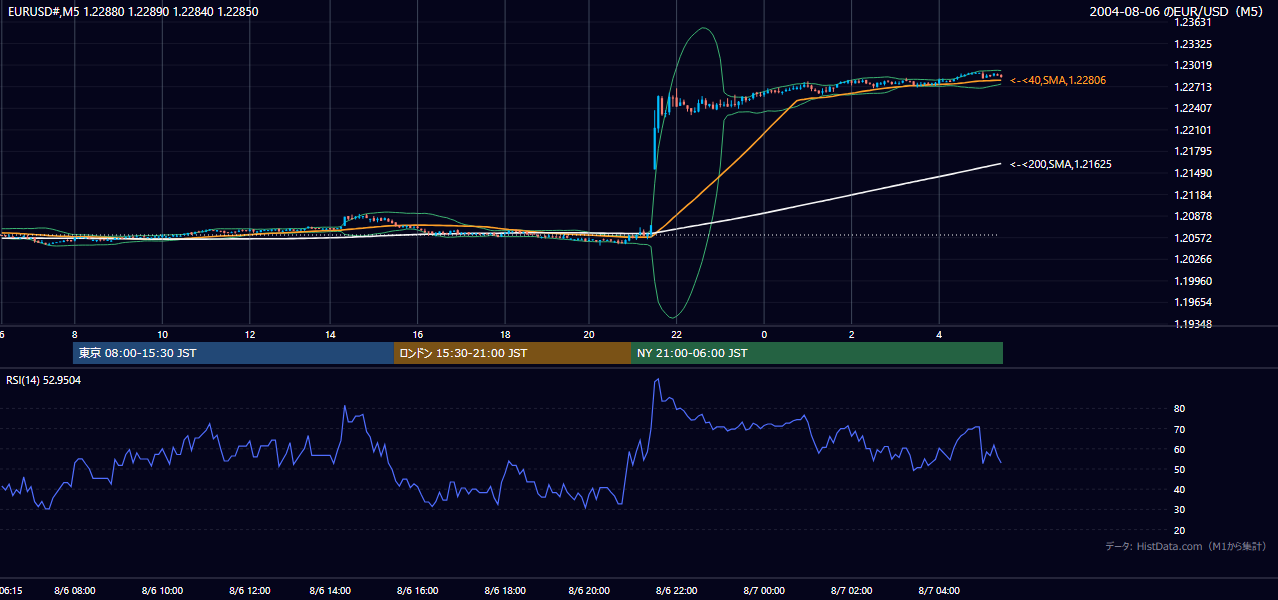Click the RSI(14) 52.9504 indicator label
Viewport: 1278px width, 600px height.
(44, 380)
